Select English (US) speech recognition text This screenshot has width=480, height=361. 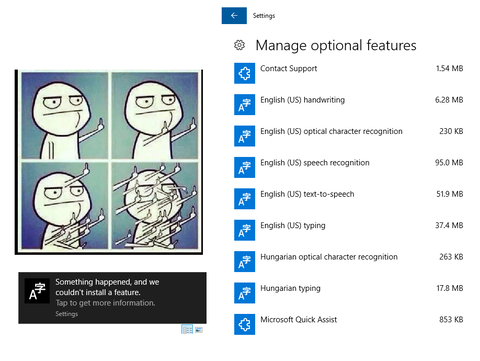tap(315, 163)
